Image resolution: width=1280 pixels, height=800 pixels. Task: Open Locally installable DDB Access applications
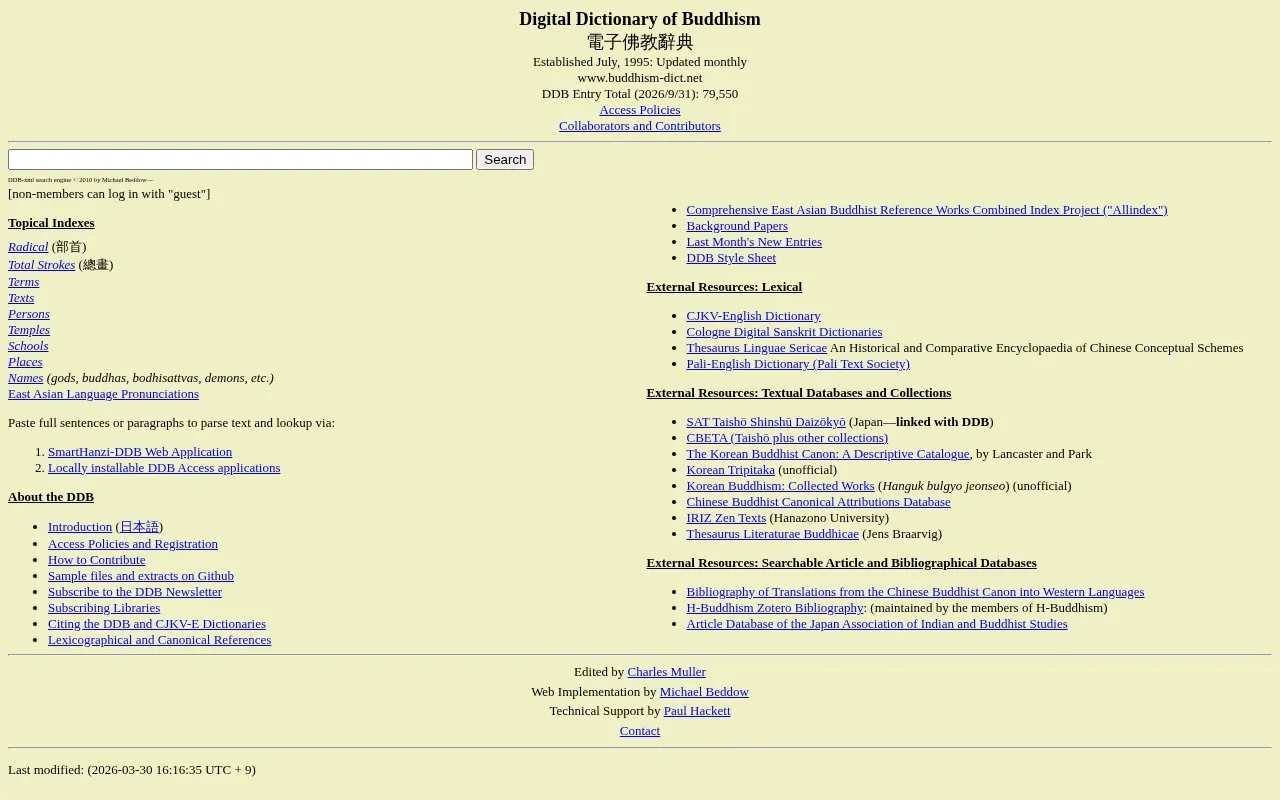[x=164, y=468]
